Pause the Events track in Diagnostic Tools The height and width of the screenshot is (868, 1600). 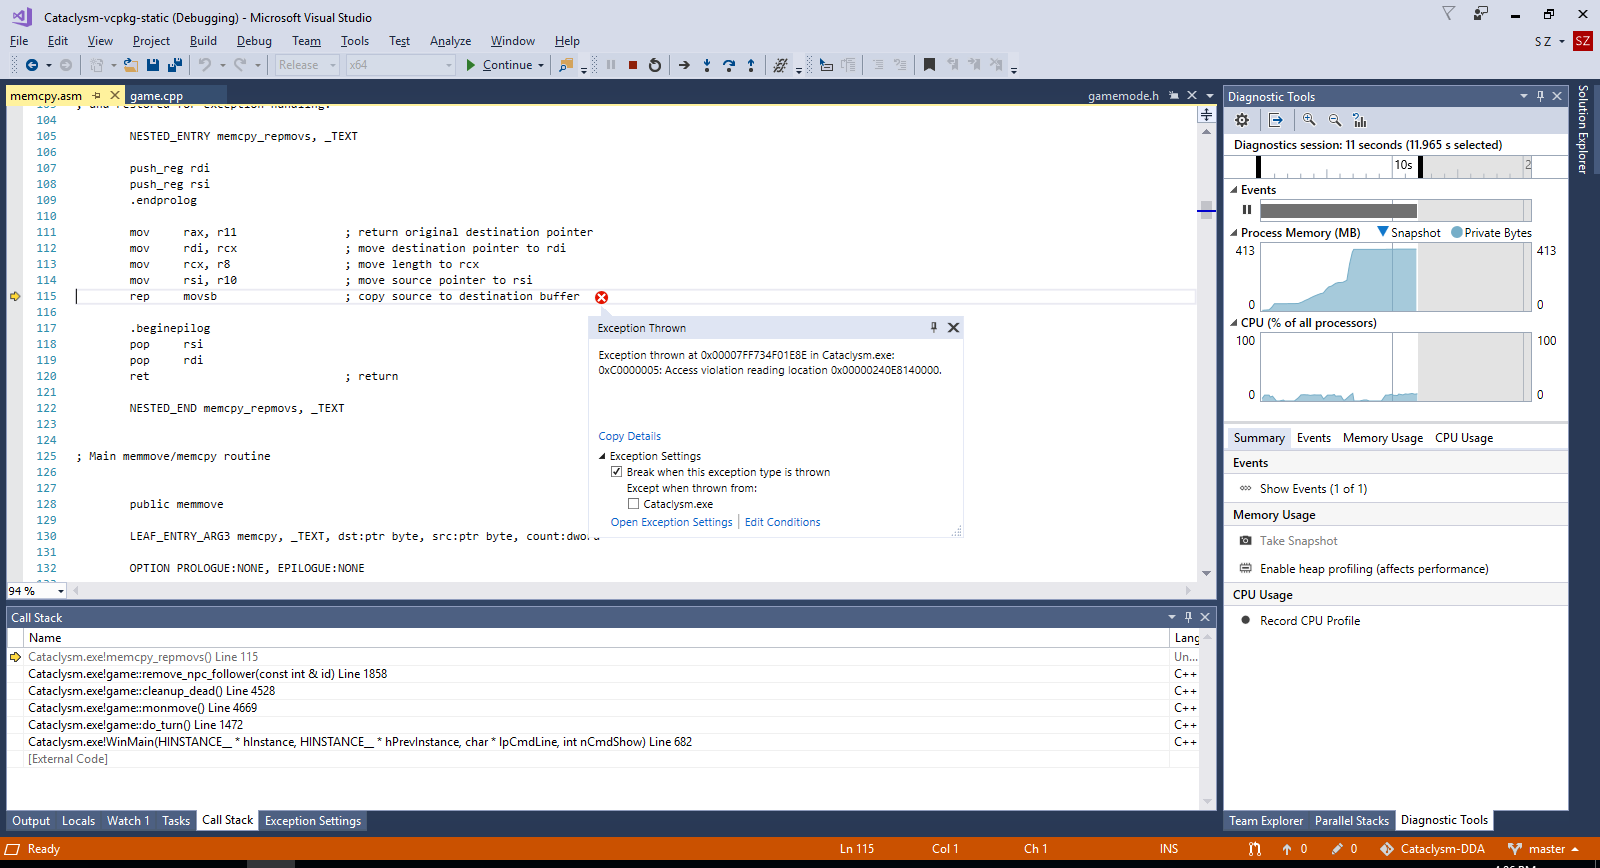tap(1247, 210)
